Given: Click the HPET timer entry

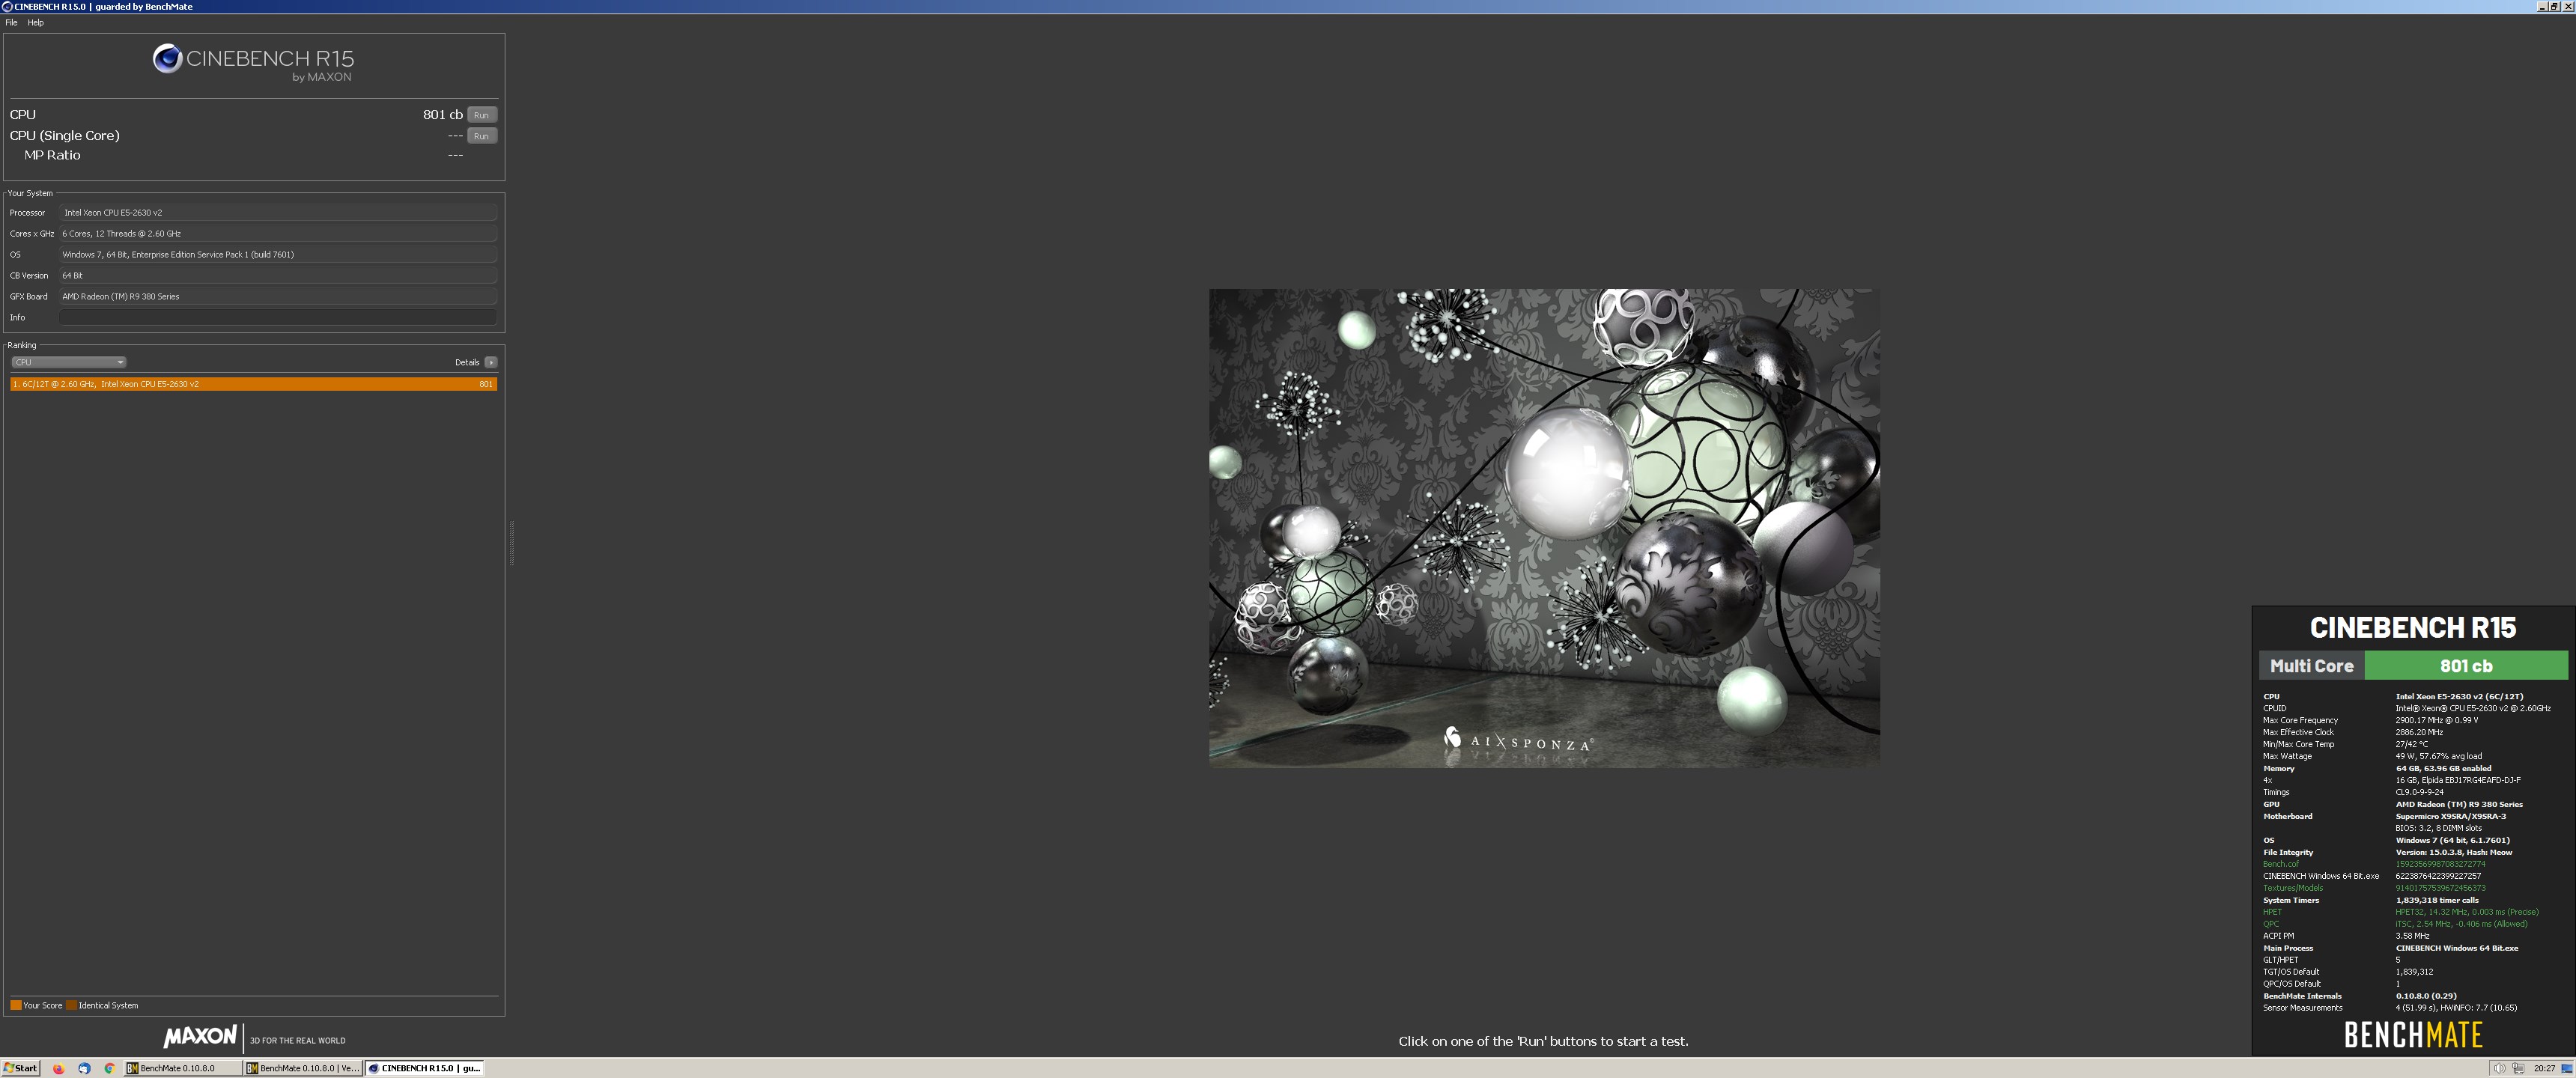Looking at the screenshot, I should tap(2272, 912).
